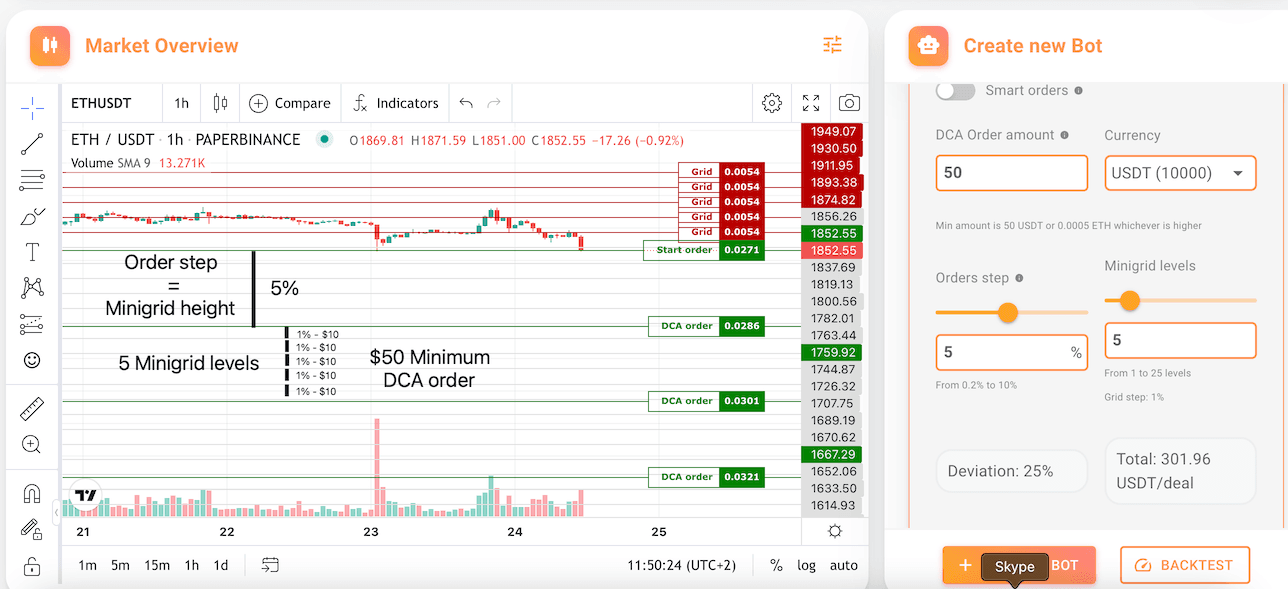
Task: Click the zoom in magnifier tool
Action: (x=32, y=445)
